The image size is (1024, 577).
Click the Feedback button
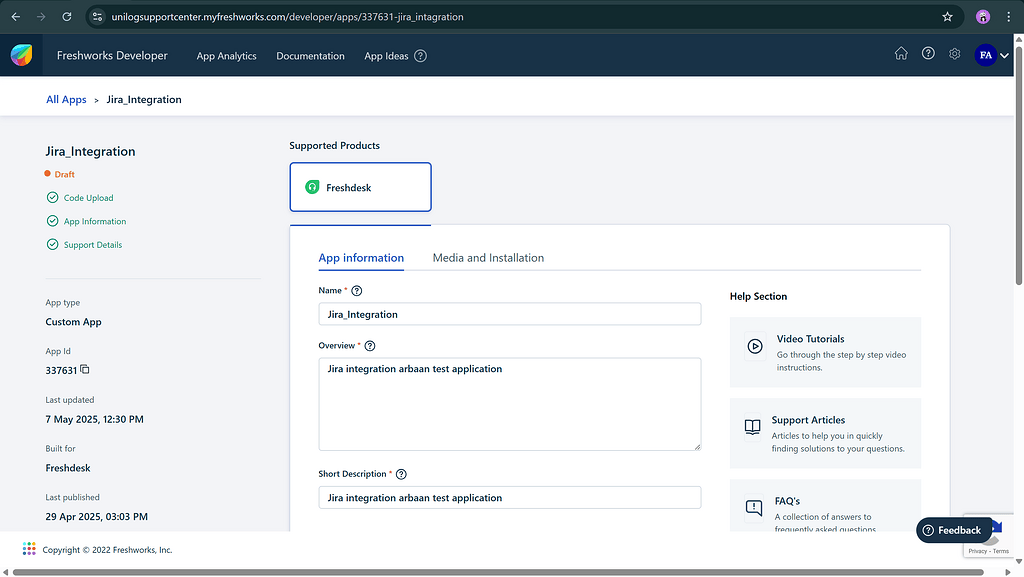click(x=953, y=530)
